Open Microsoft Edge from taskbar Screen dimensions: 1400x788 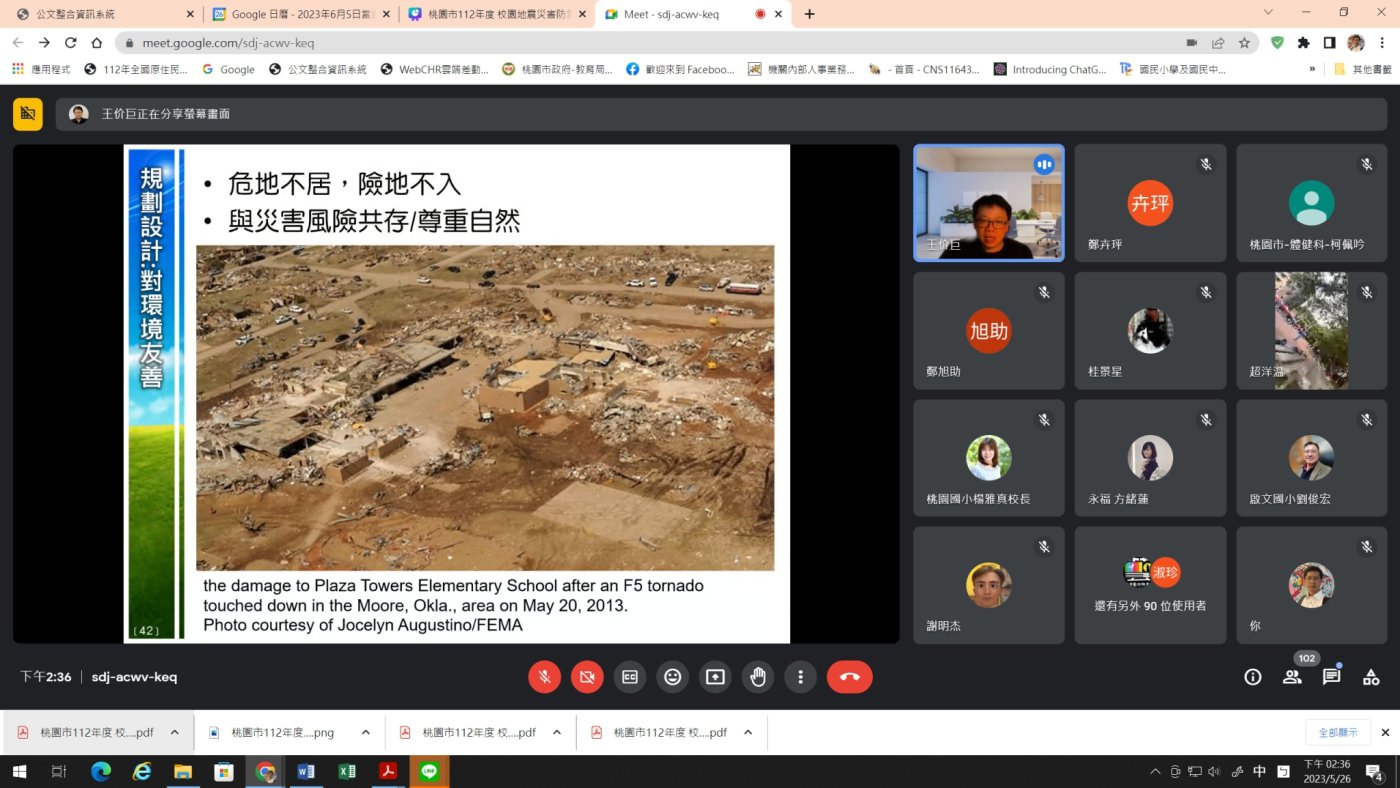pos(101,771)
